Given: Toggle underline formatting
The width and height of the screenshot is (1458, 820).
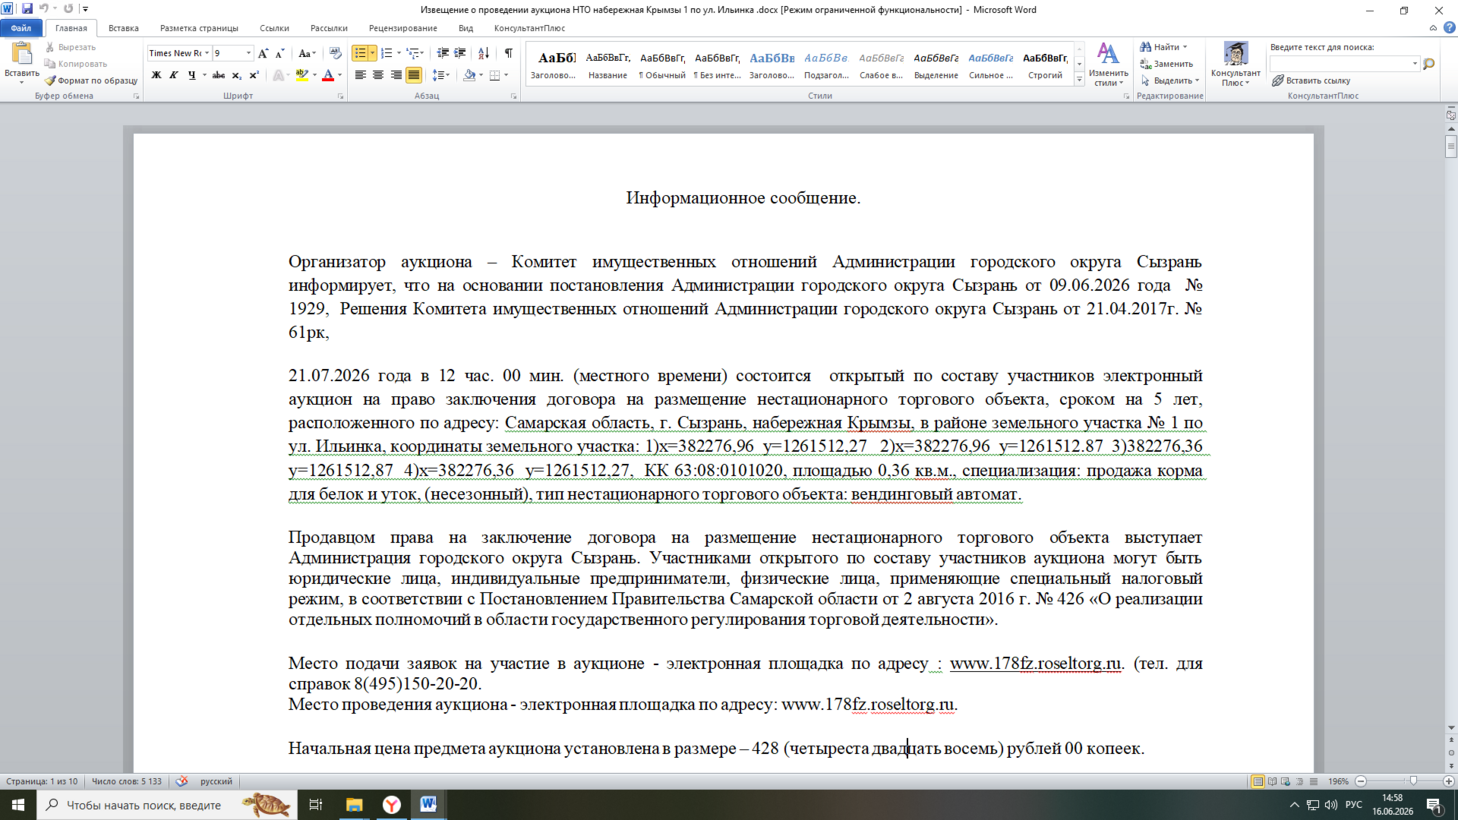Looking at the screenshot, I should [192, 75].
